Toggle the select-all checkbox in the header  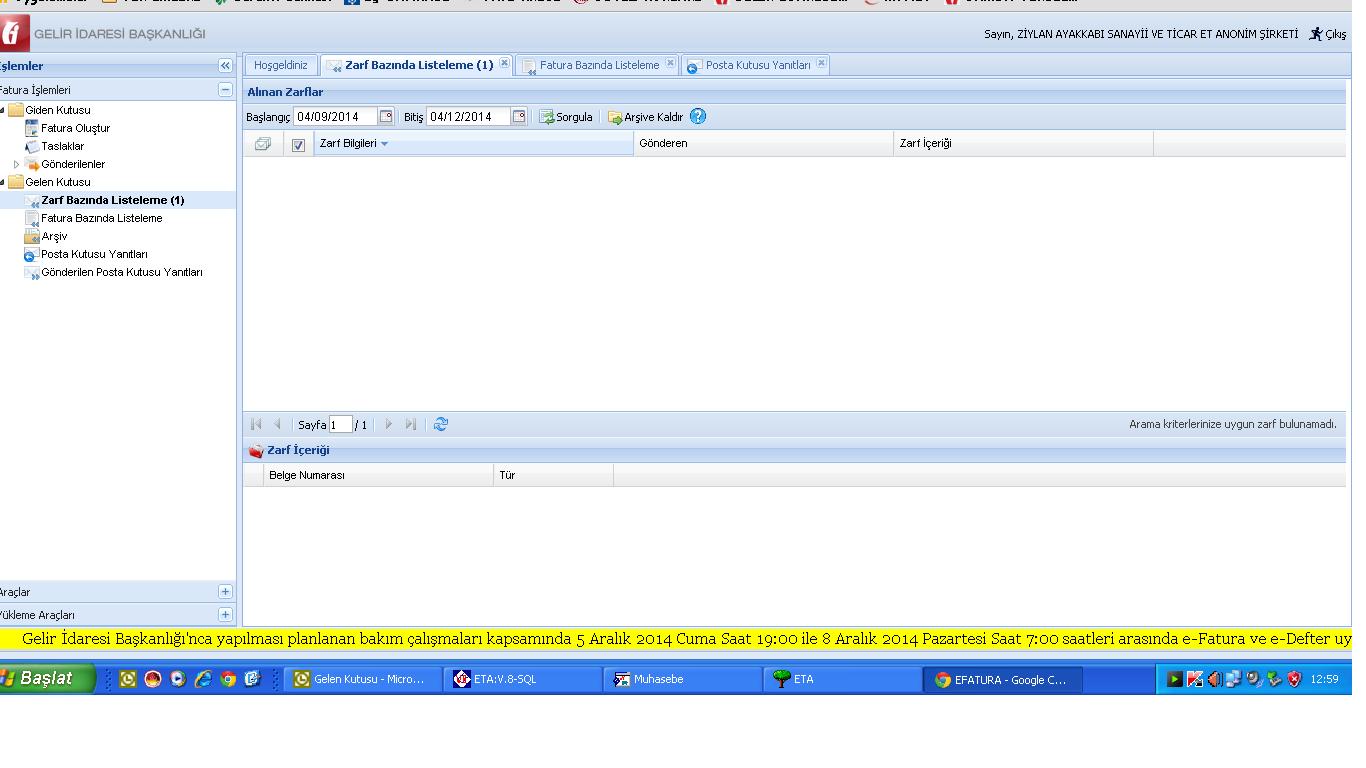[x=298, y=145]
